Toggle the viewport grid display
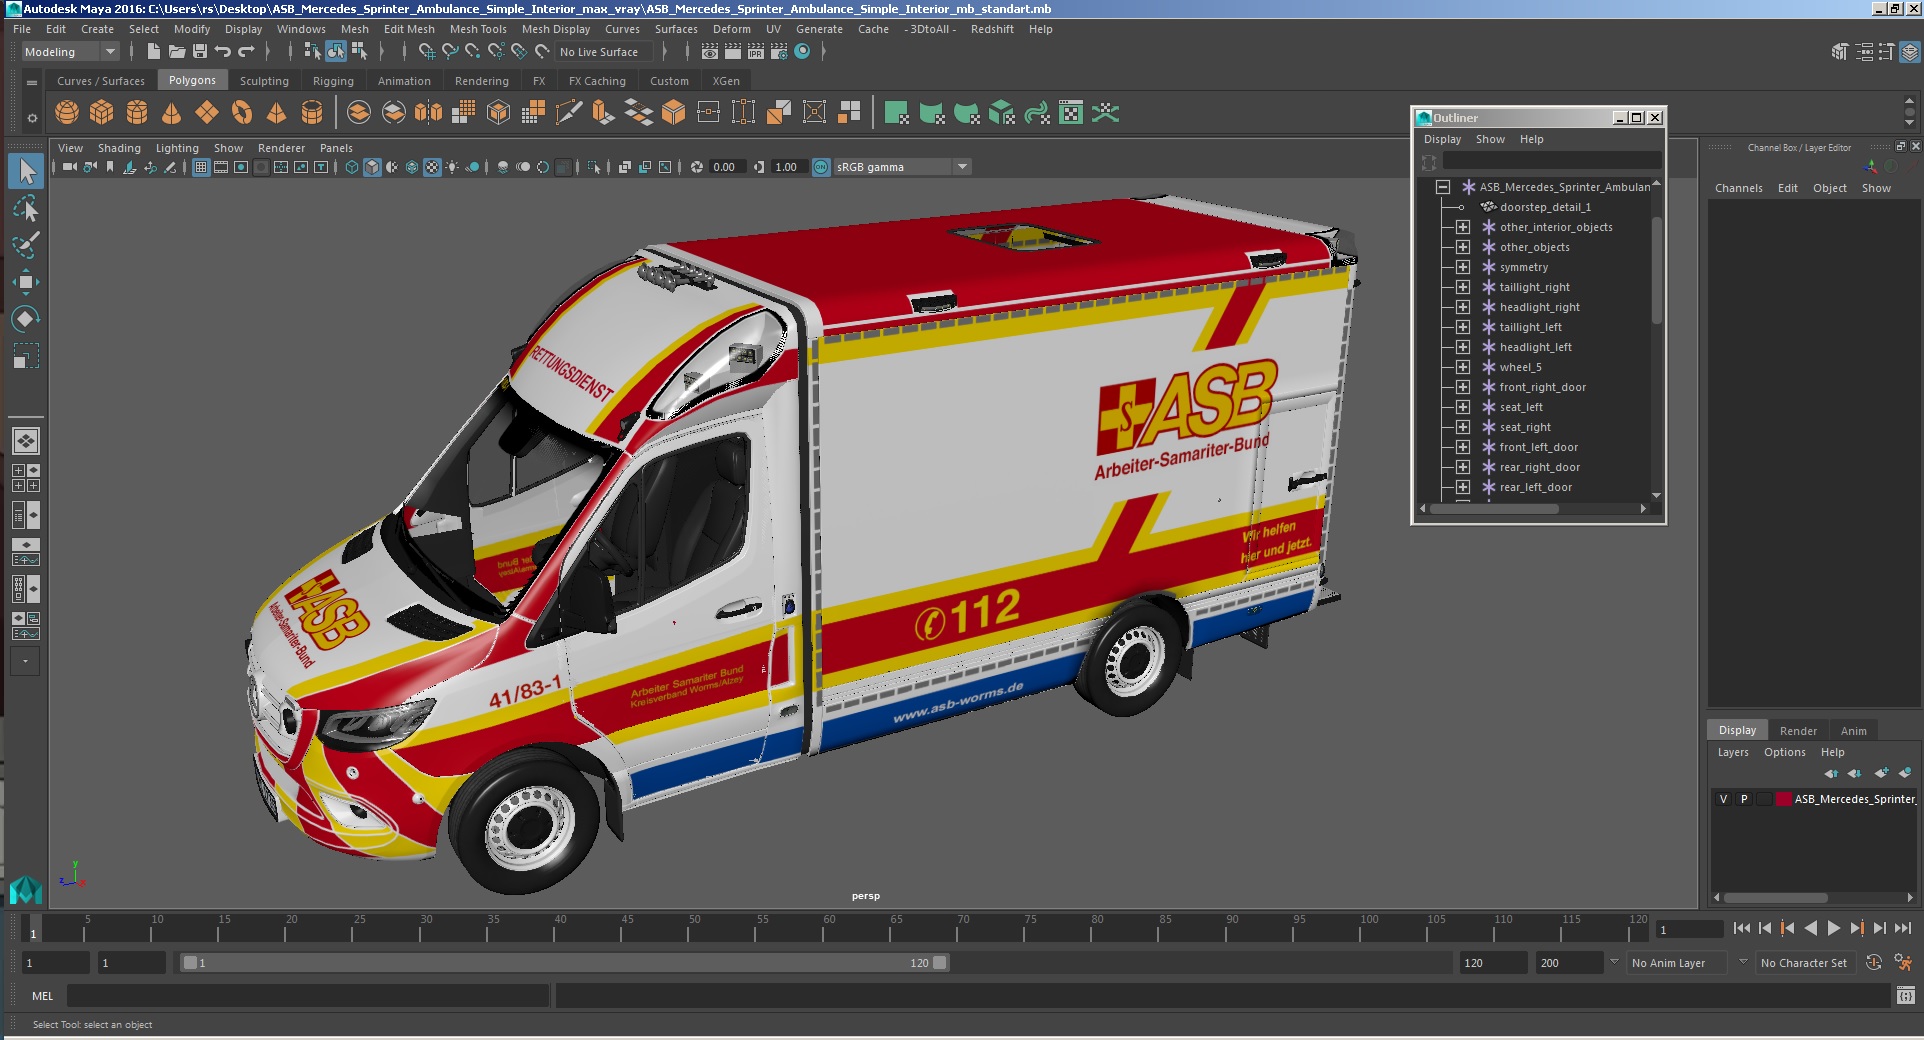 [201, 167]
